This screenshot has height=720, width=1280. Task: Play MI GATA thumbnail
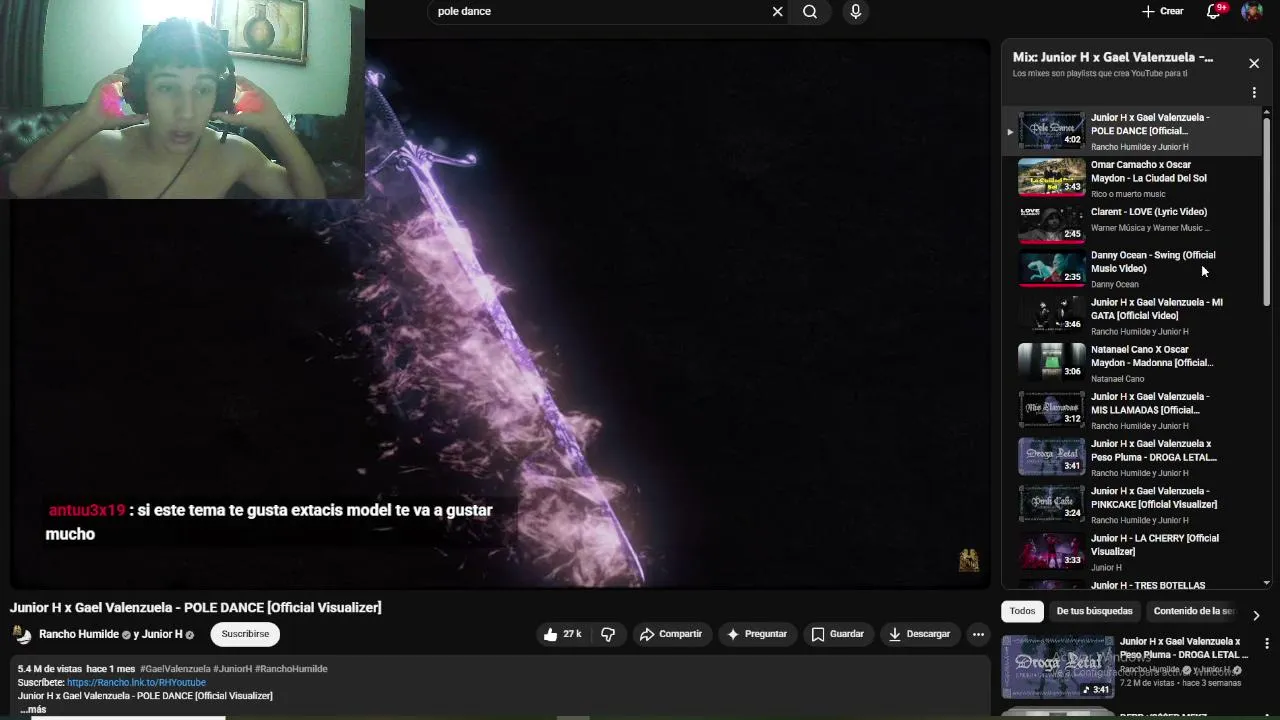point(1051,314)
